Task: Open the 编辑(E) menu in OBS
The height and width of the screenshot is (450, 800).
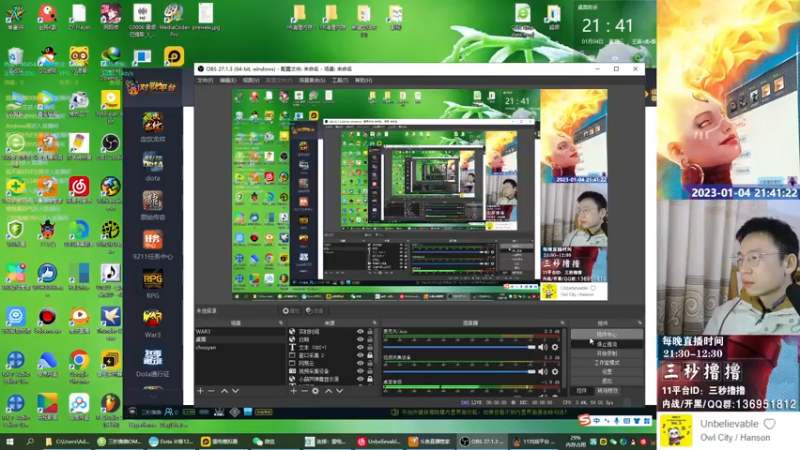Action: click(x=228, y=81)
